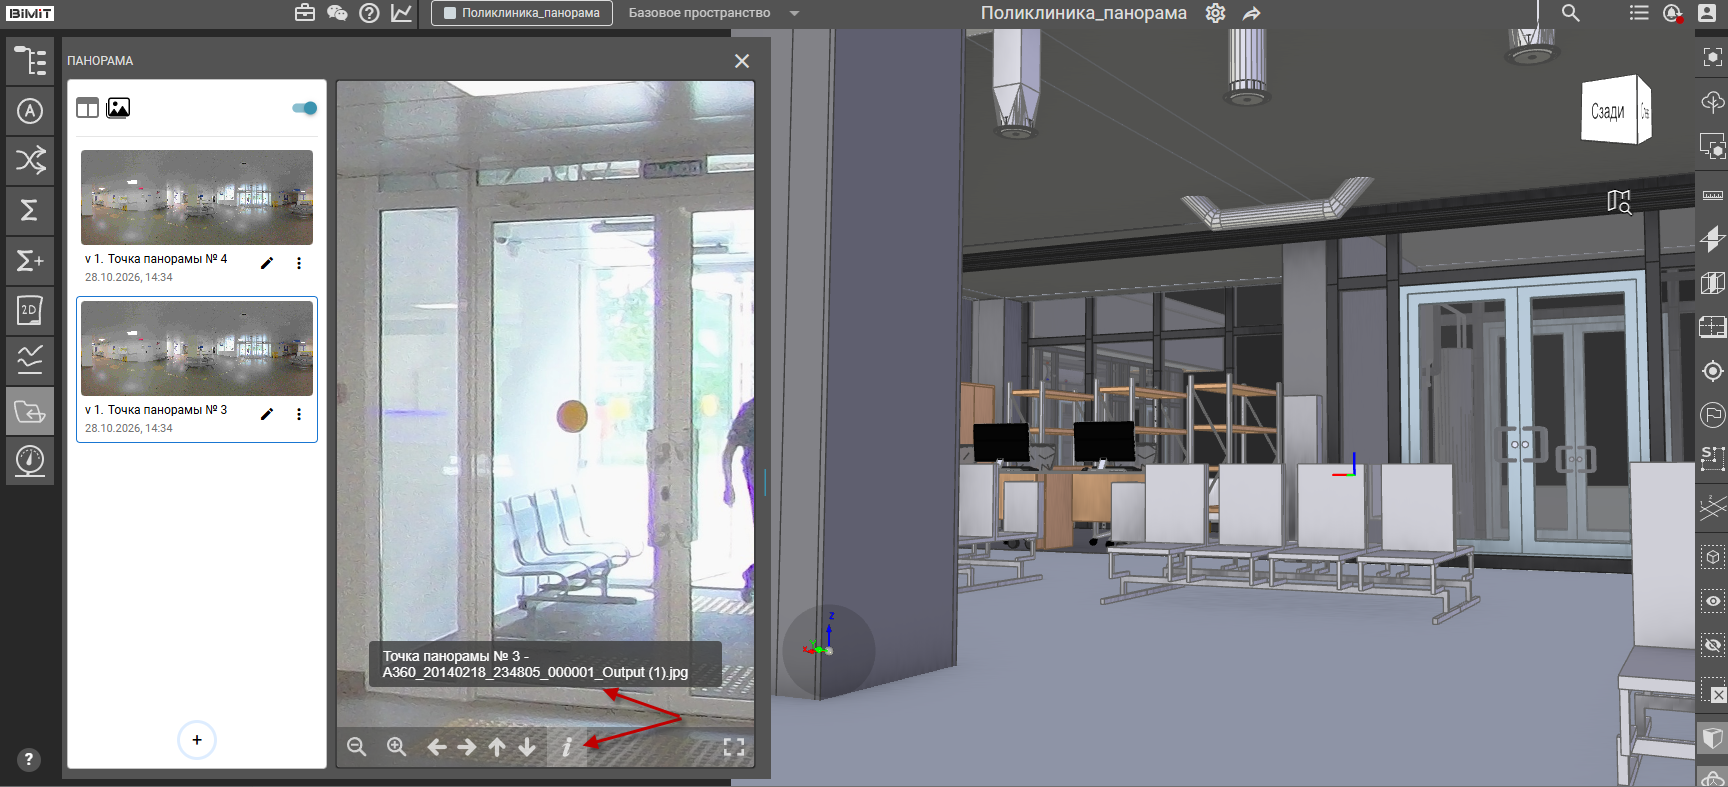
Task: Open the chart/analytics tool in sidebar
Action: tap(30, 360)
